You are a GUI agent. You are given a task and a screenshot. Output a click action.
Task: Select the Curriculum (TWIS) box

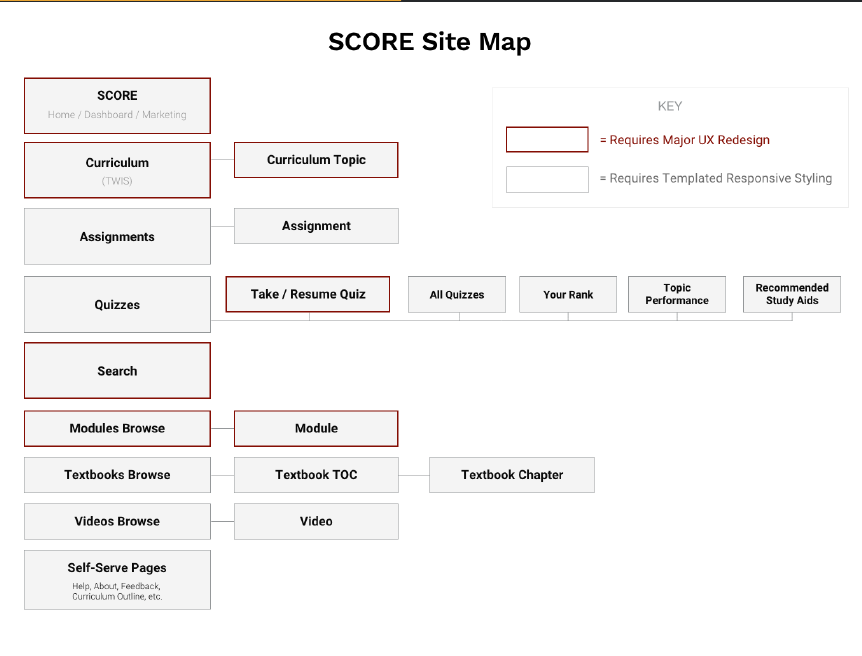pyautogui.click(x=117, y=170)
